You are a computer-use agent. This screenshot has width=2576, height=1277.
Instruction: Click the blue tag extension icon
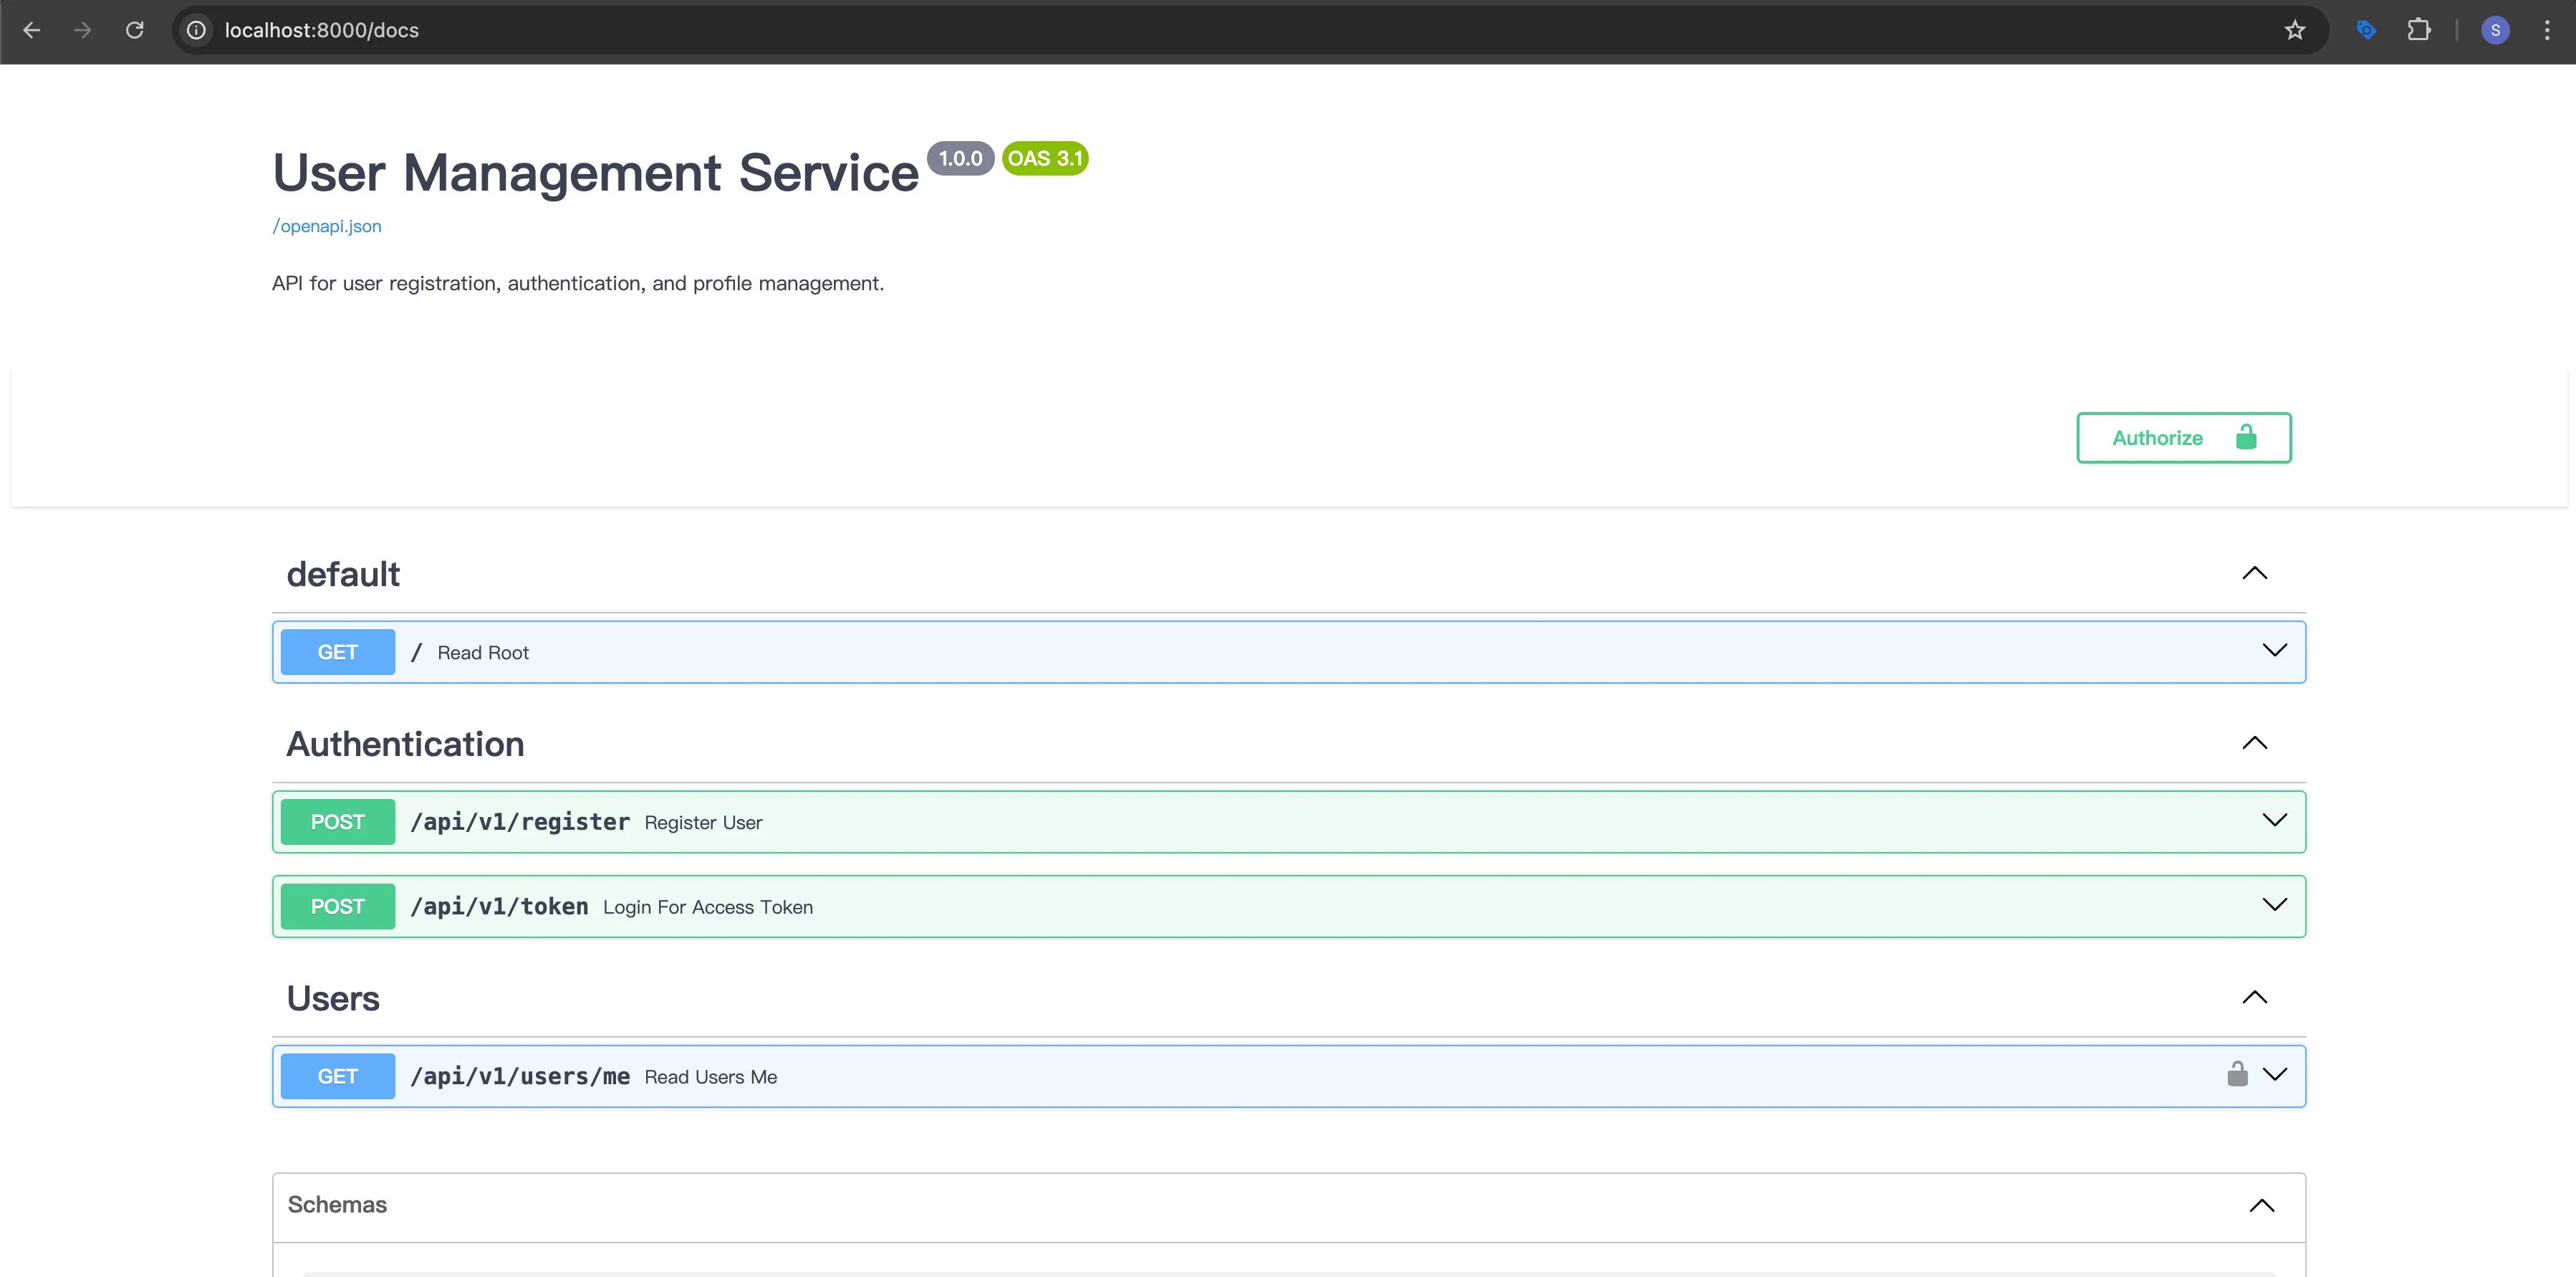click(2366, 30)
